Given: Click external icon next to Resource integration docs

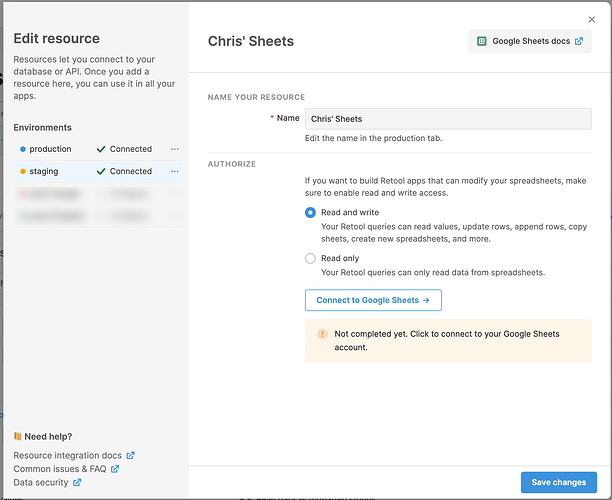Looking at the screenshot, I should [130, 456].
